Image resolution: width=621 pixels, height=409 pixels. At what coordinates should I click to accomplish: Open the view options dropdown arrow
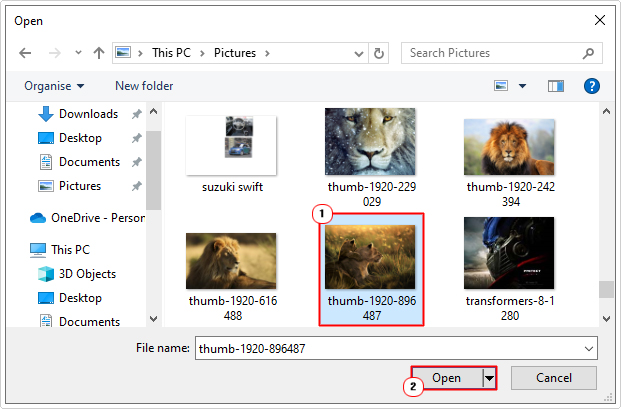[x=522, y=86]
